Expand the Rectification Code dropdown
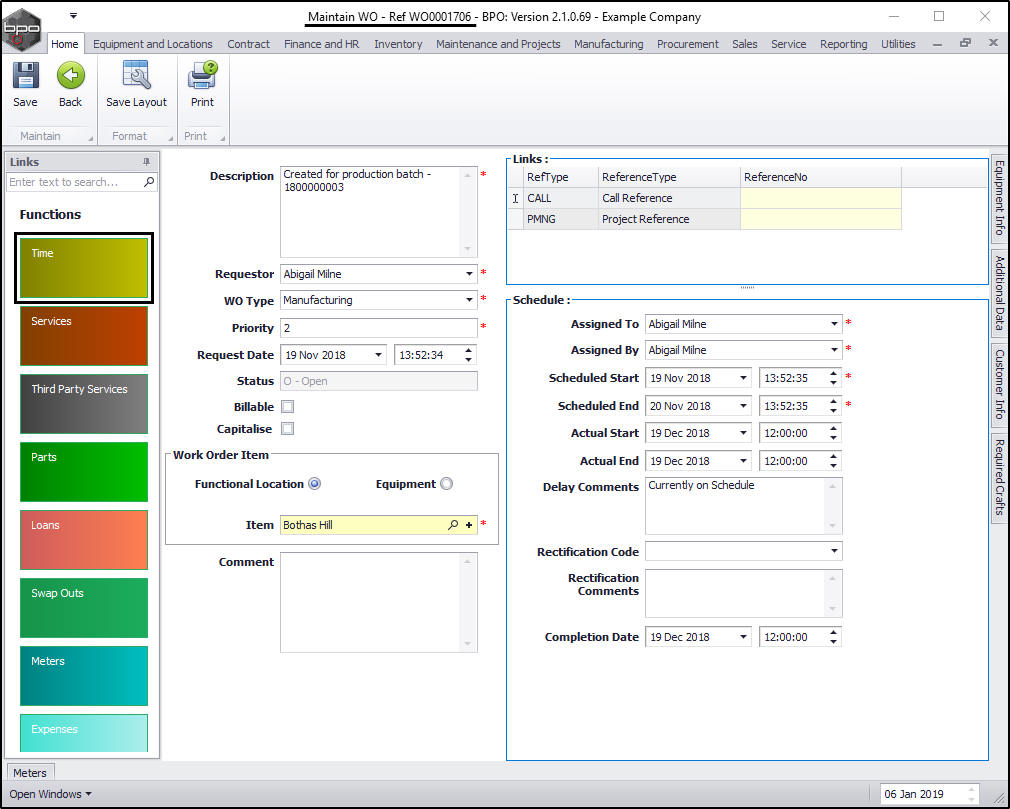This screenshot has width=1010, height=809. click(834, 552)
